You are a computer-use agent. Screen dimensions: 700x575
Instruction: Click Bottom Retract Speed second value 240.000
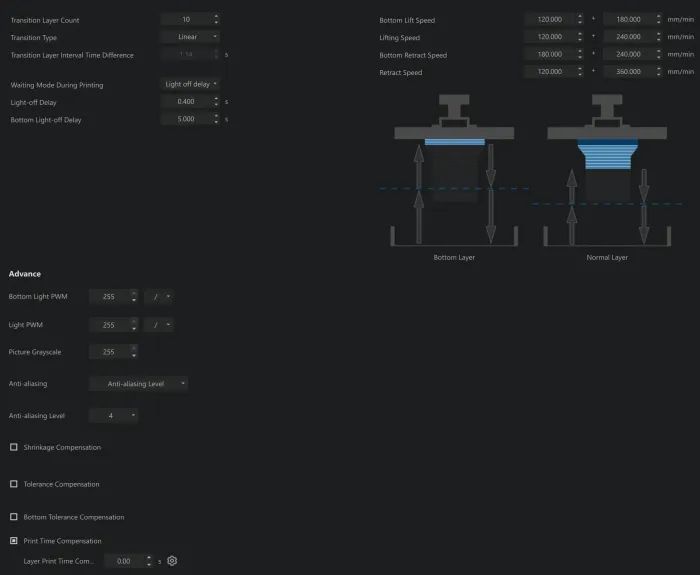click(x=629, y=54)
